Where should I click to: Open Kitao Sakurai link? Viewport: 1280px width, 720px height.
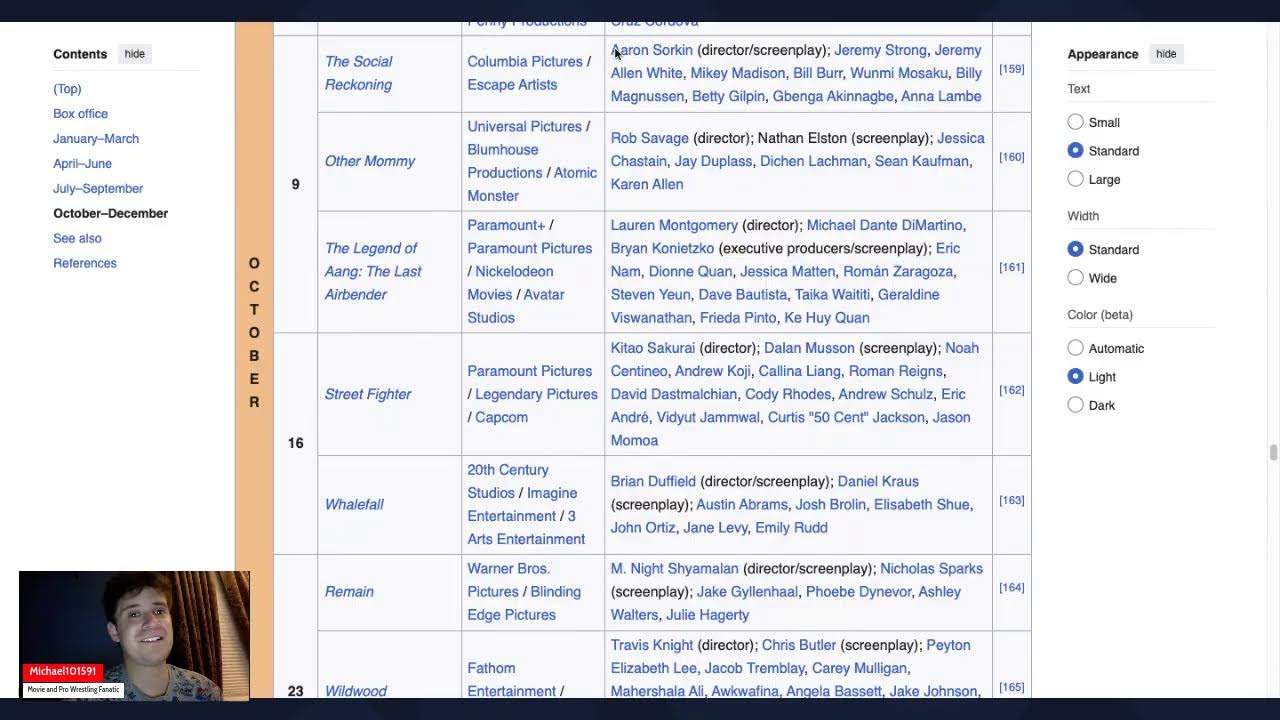653,348
